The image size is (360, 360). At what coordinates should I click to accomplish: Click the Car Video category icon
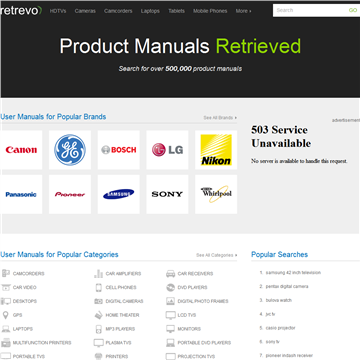pyautogui.click(x=6, y=287)
